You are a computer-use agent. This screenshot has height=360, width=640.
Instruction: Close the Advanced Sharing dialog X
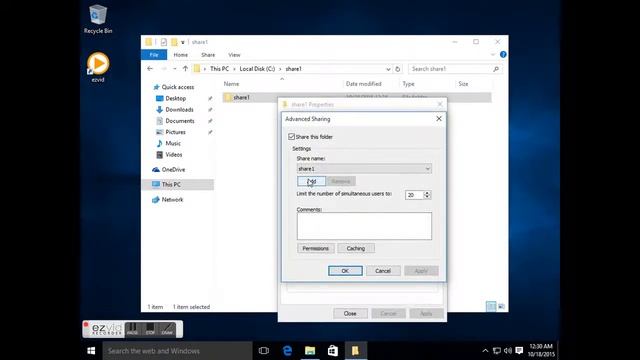[x=439, y=119]
